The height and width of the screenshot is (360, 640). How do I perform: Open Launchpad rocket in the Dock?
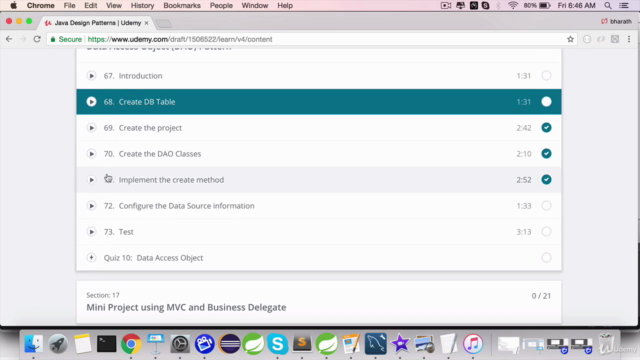pos(58,344)
